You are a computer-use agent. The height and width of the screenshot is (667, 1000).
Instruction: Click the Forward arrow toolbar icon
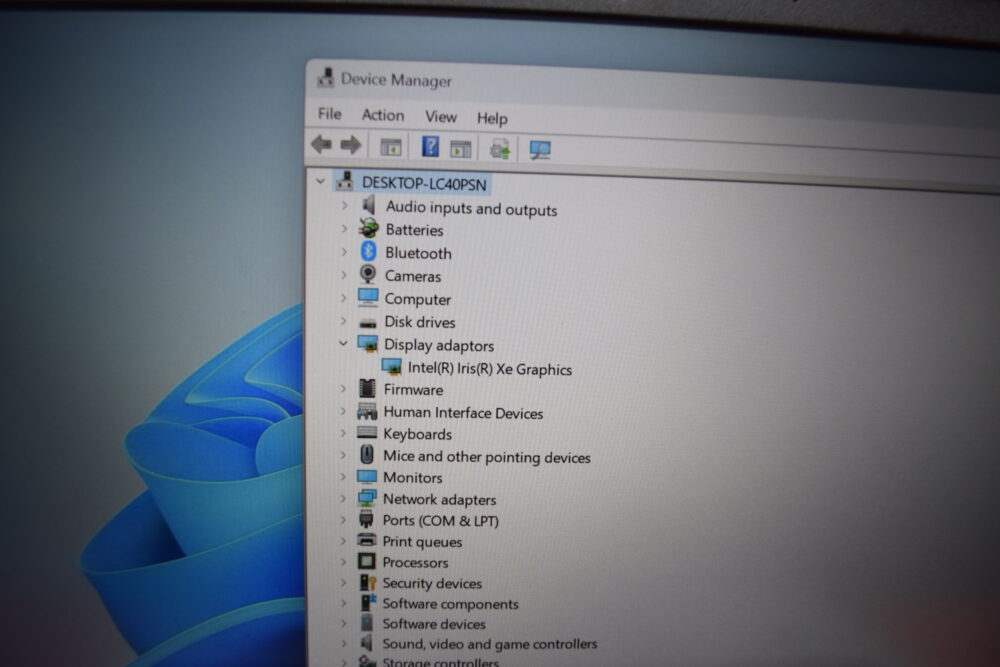(350, 145)
